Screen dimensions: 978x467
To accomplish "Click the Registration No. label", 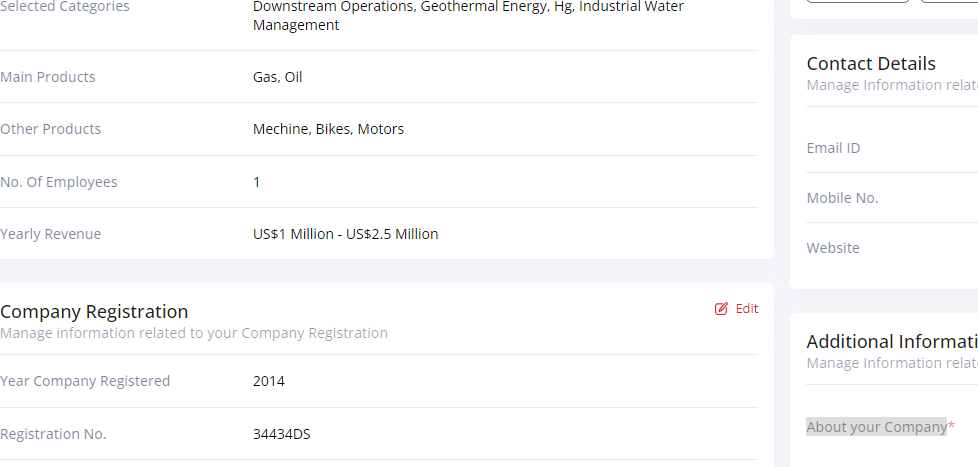I will (x=53, y=434).
